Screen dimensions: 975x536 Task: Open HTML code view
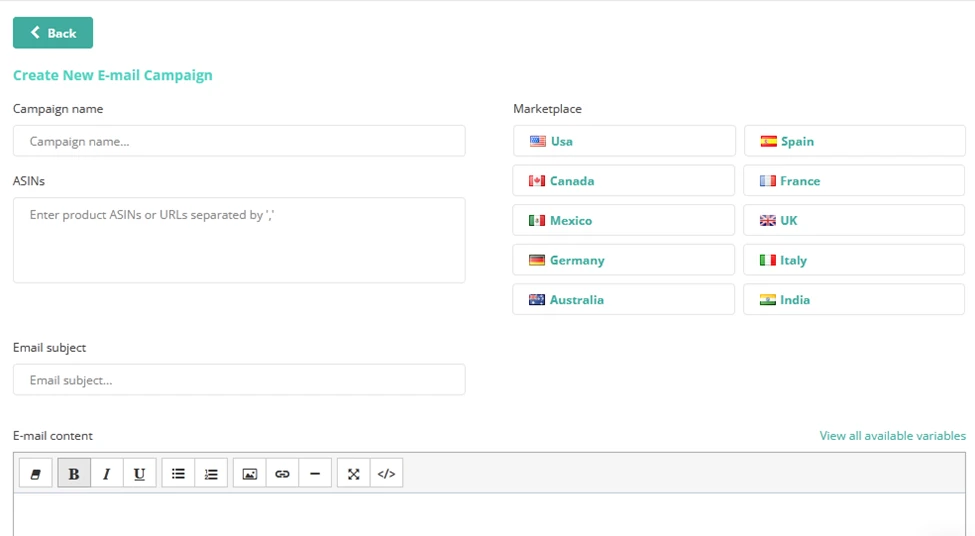click(x=386, y=474)
